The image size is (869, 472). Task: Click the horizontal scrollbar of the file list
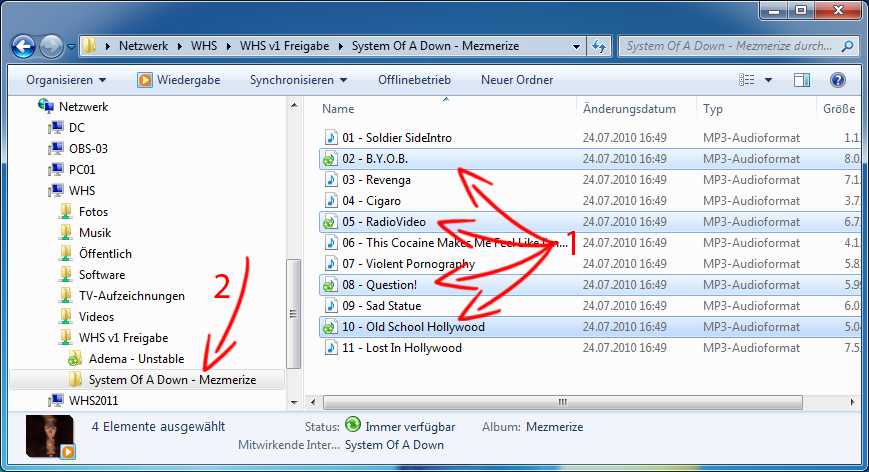pyautogui.click(x=563, y=402)
